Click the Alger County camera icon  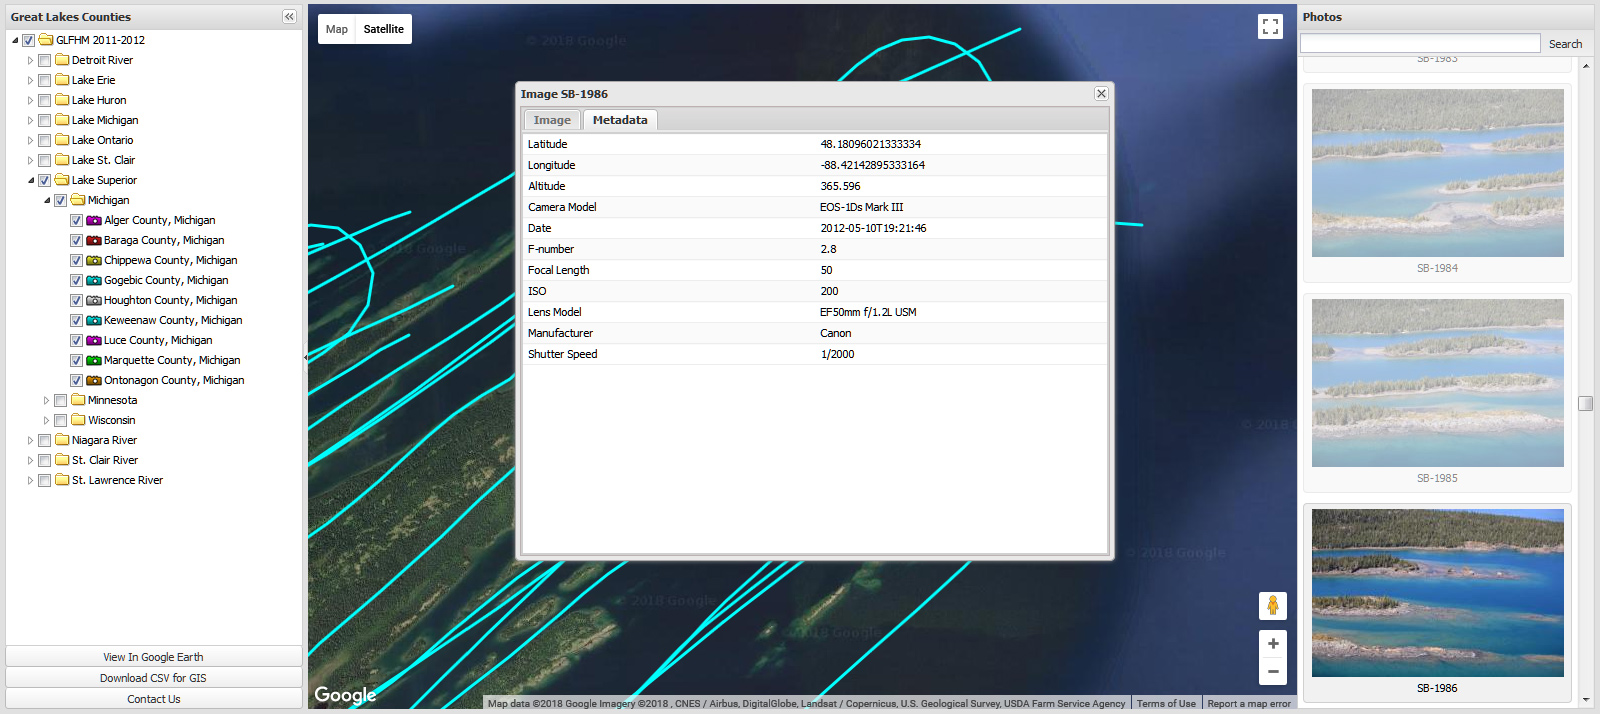pos(94,220)
